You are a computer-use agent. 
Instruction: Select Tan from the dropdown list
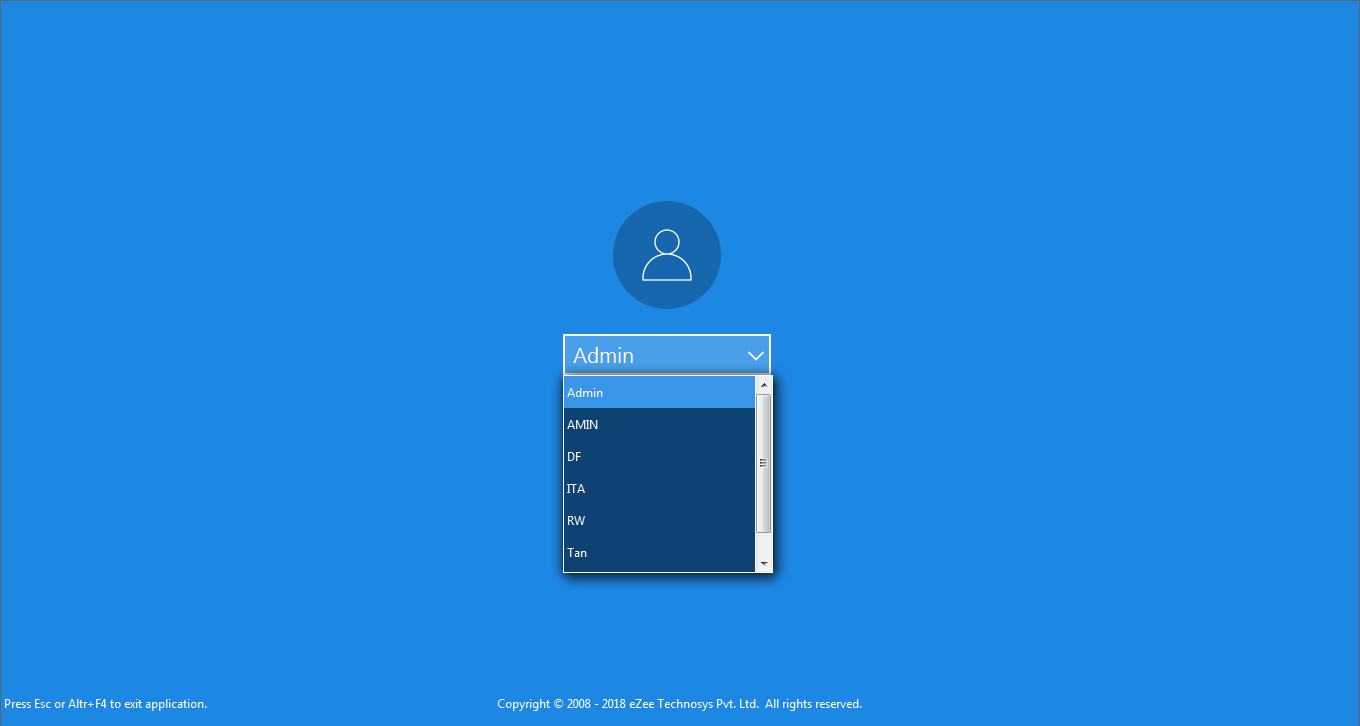point(660,553)
